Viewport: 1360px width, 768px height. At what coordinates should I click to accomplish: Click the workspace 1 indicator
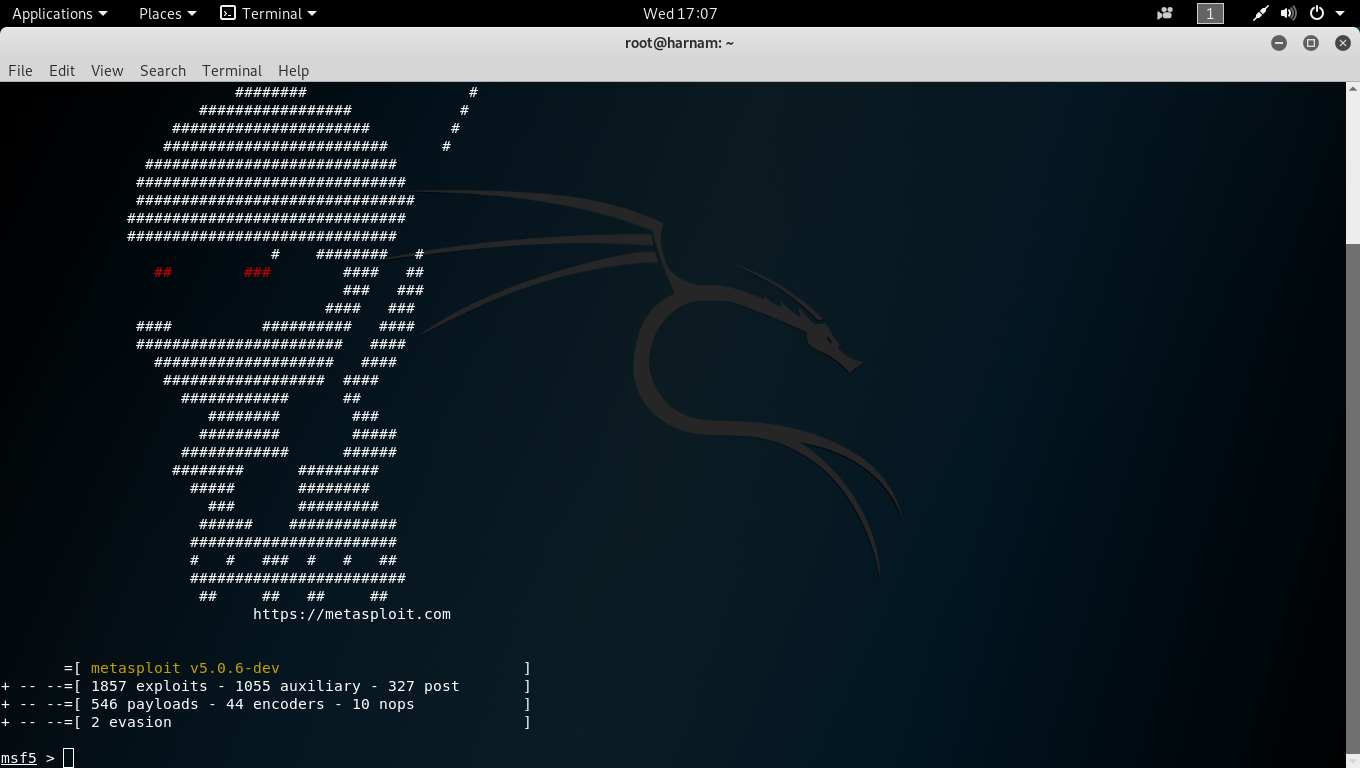pyautogui.click(x=1210, y=14)
